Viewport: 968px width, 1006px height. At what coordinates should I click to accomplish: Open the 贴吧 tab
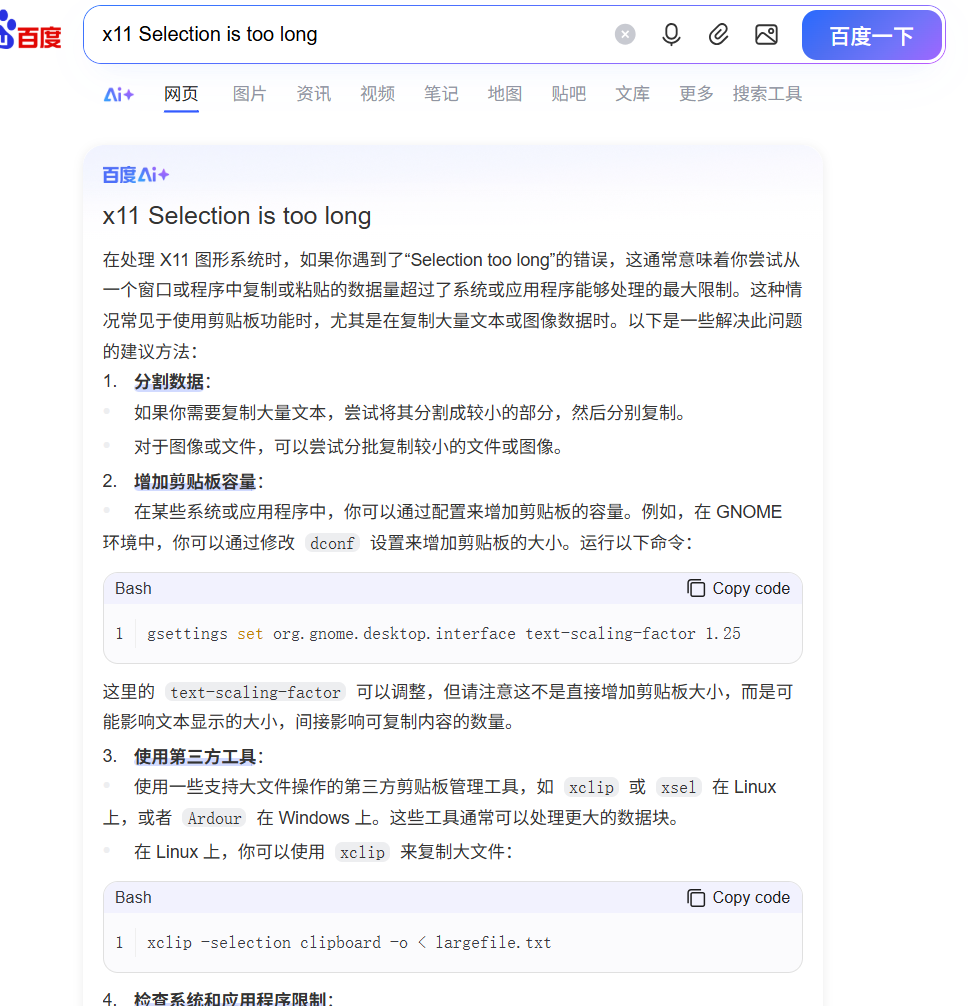(x=569, y=94)
